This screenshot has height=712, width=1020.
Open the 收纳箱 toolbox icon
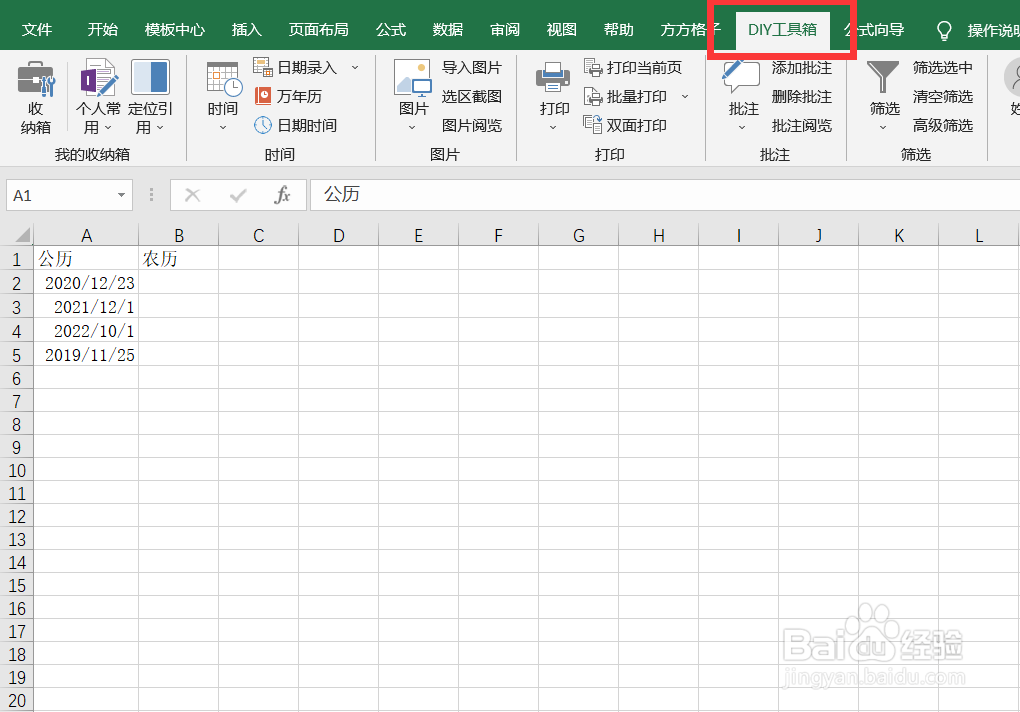coord(36,79)
